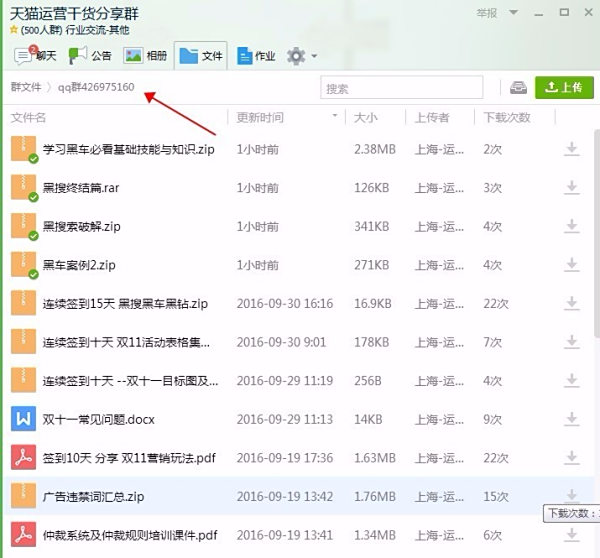This screenshot has width=600, height=558.
Task: Download the 双11活动表格集 file
Action: 572,342
